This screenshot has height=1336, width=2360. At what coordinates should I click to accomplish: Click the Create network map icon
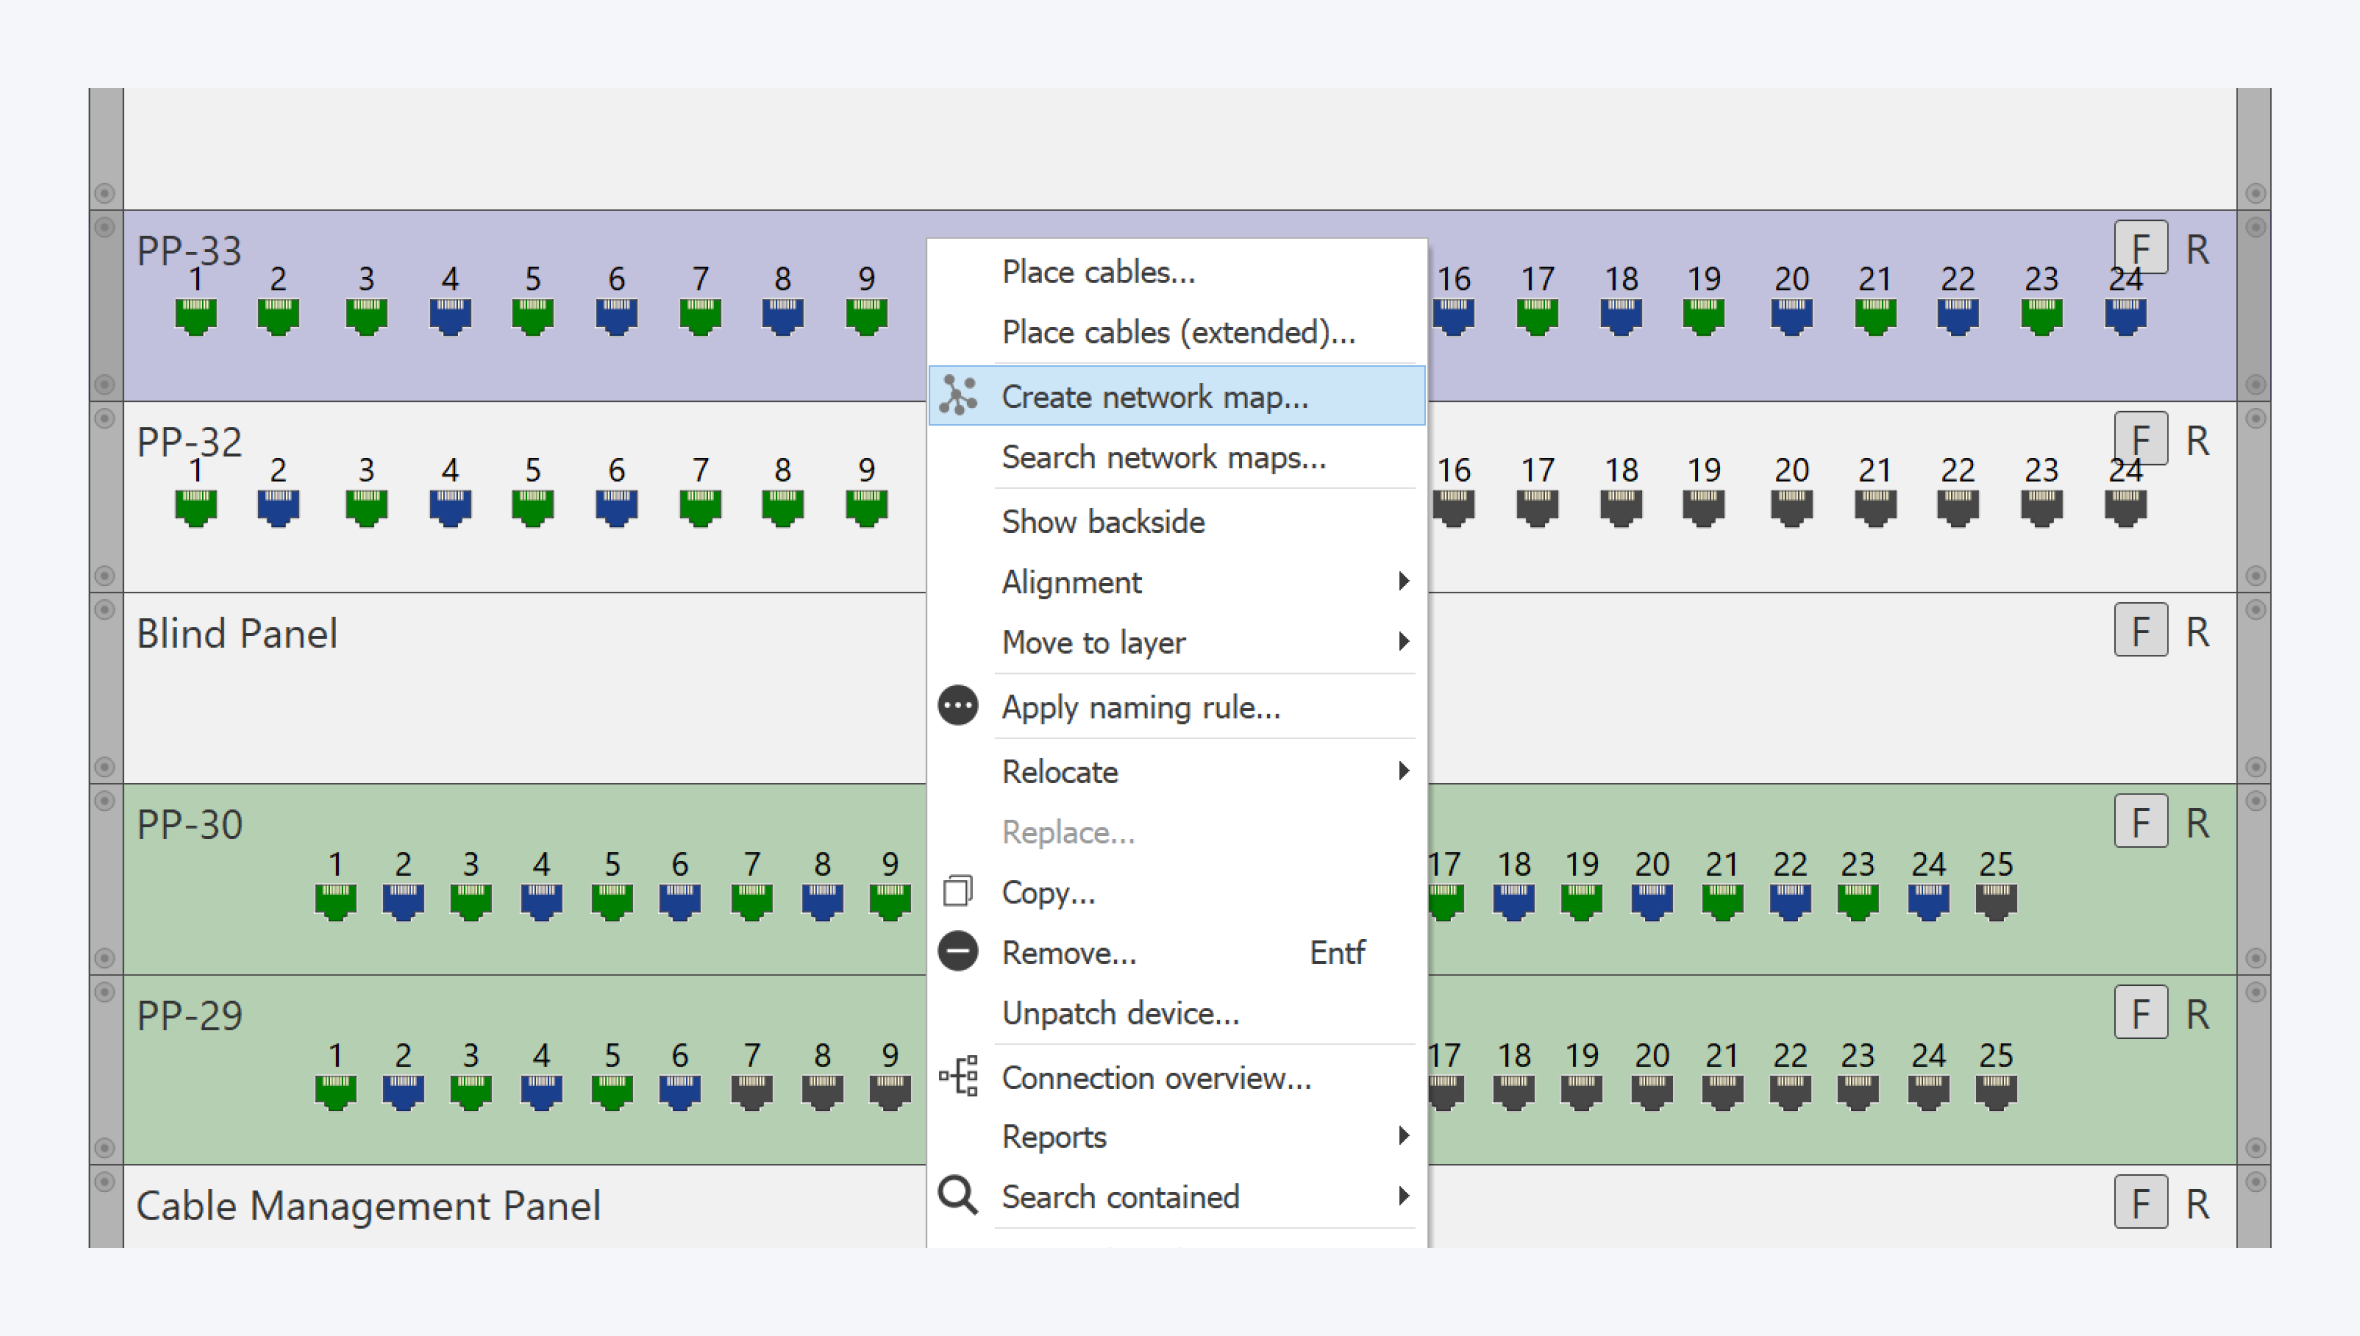tap(958, 396)
